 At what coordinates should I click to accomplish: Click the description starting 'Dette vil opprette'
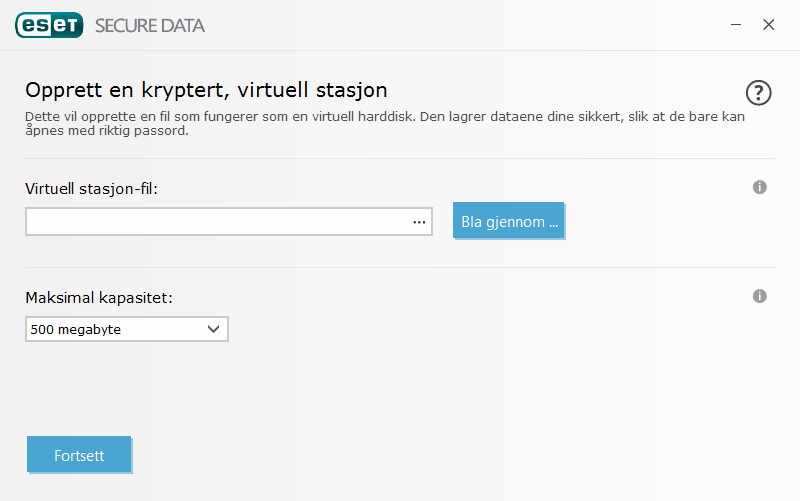pos(385,123)
